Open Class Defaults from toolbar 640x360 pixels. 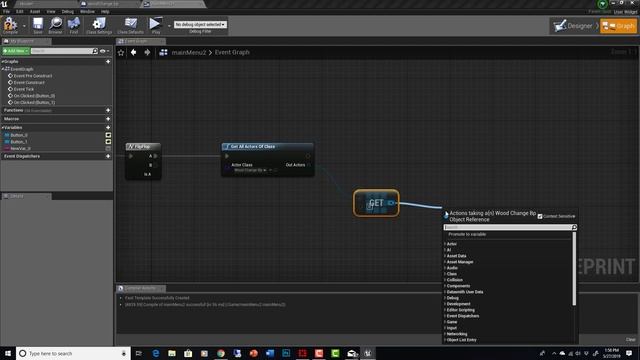point(131,24)
